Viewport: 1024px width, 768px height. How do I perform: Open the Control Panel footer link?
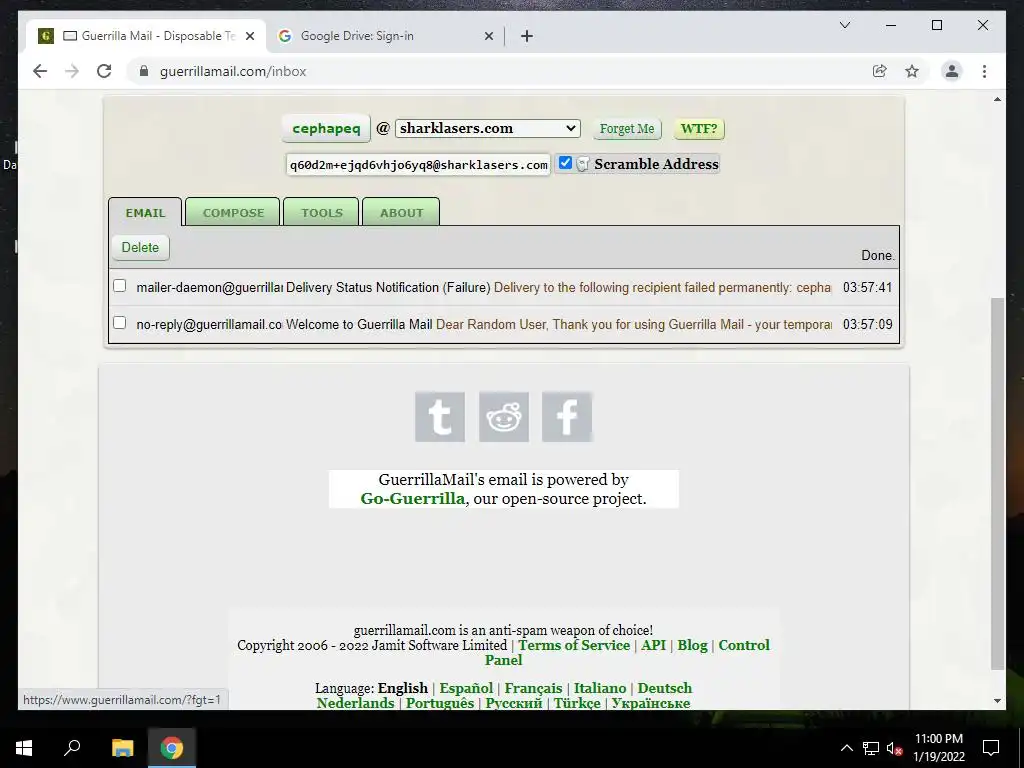click(744, 645)
